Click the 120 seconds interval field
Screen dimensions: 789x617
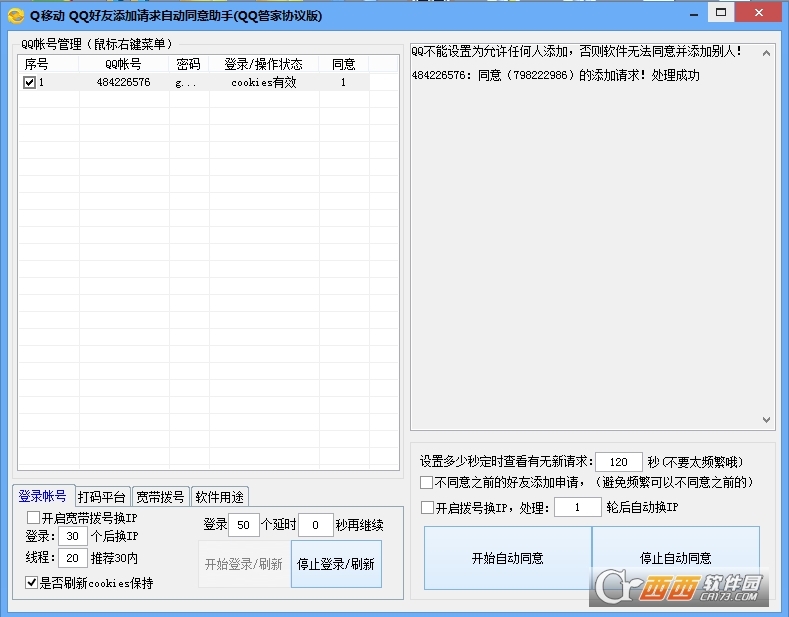coord(618,461)
